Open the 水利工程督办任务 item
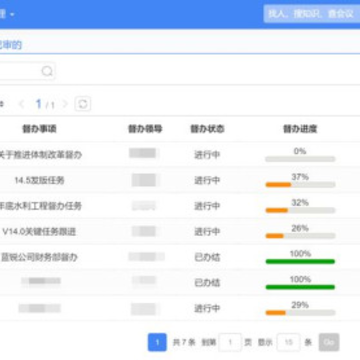The width and height of the screenshot is (360, 360). [x=40, y=206]
